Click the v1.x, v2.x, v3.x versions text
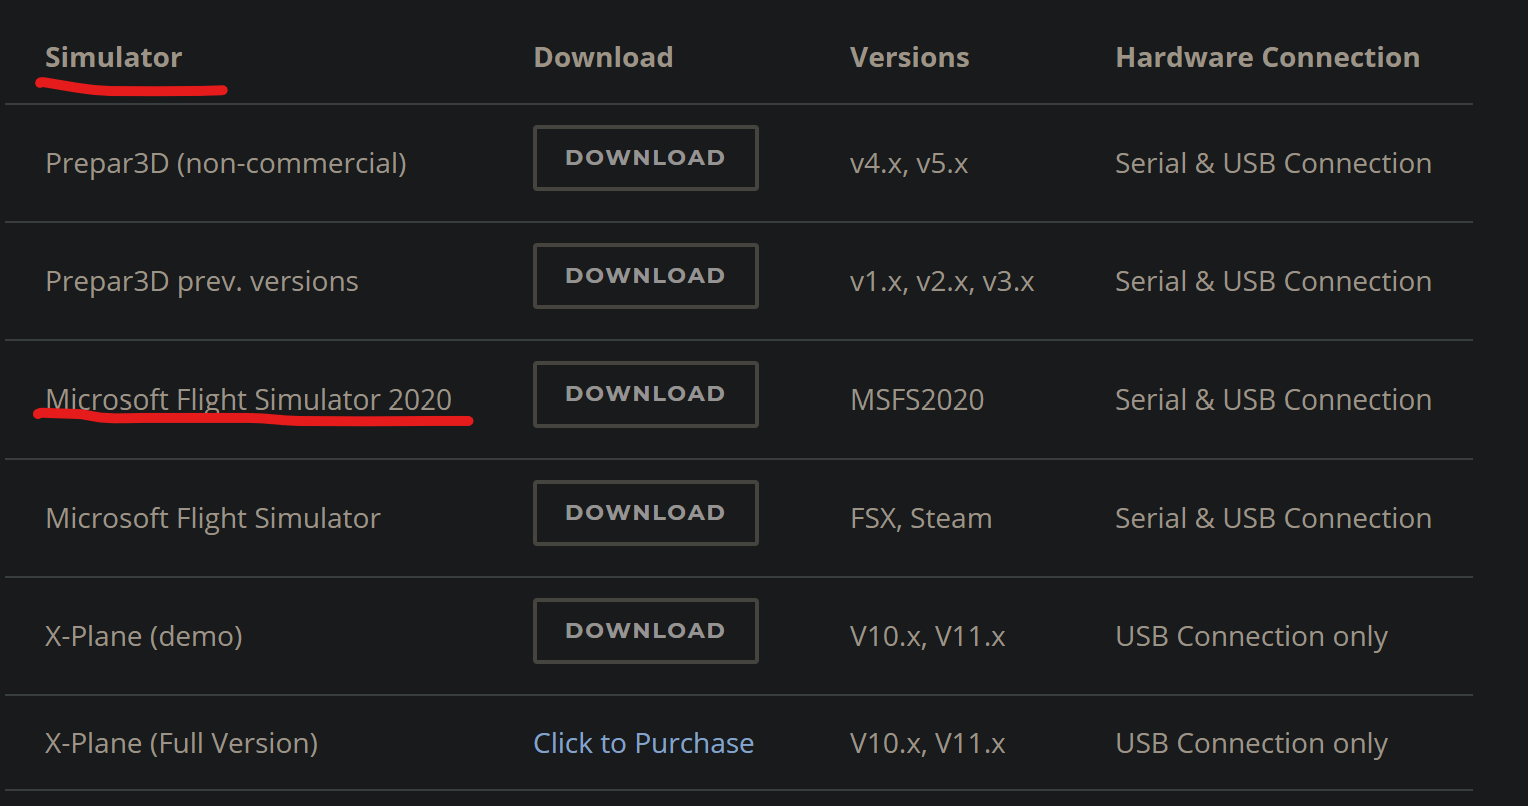This screenshot has height=806, width=1528. 942,281
